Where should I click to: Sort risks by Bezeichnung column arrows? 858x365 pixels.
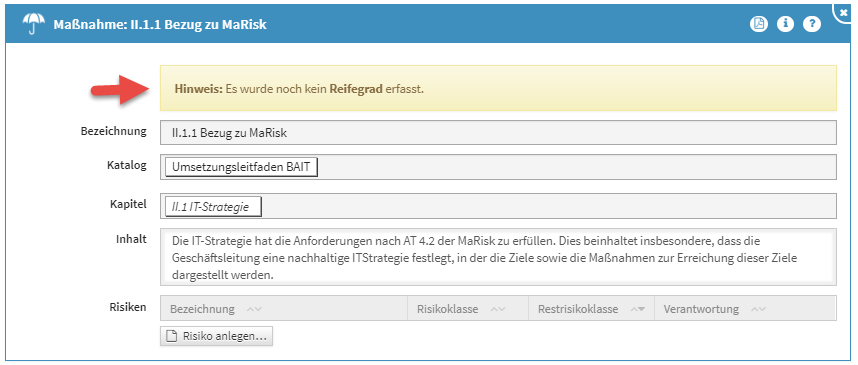[254, 309]
